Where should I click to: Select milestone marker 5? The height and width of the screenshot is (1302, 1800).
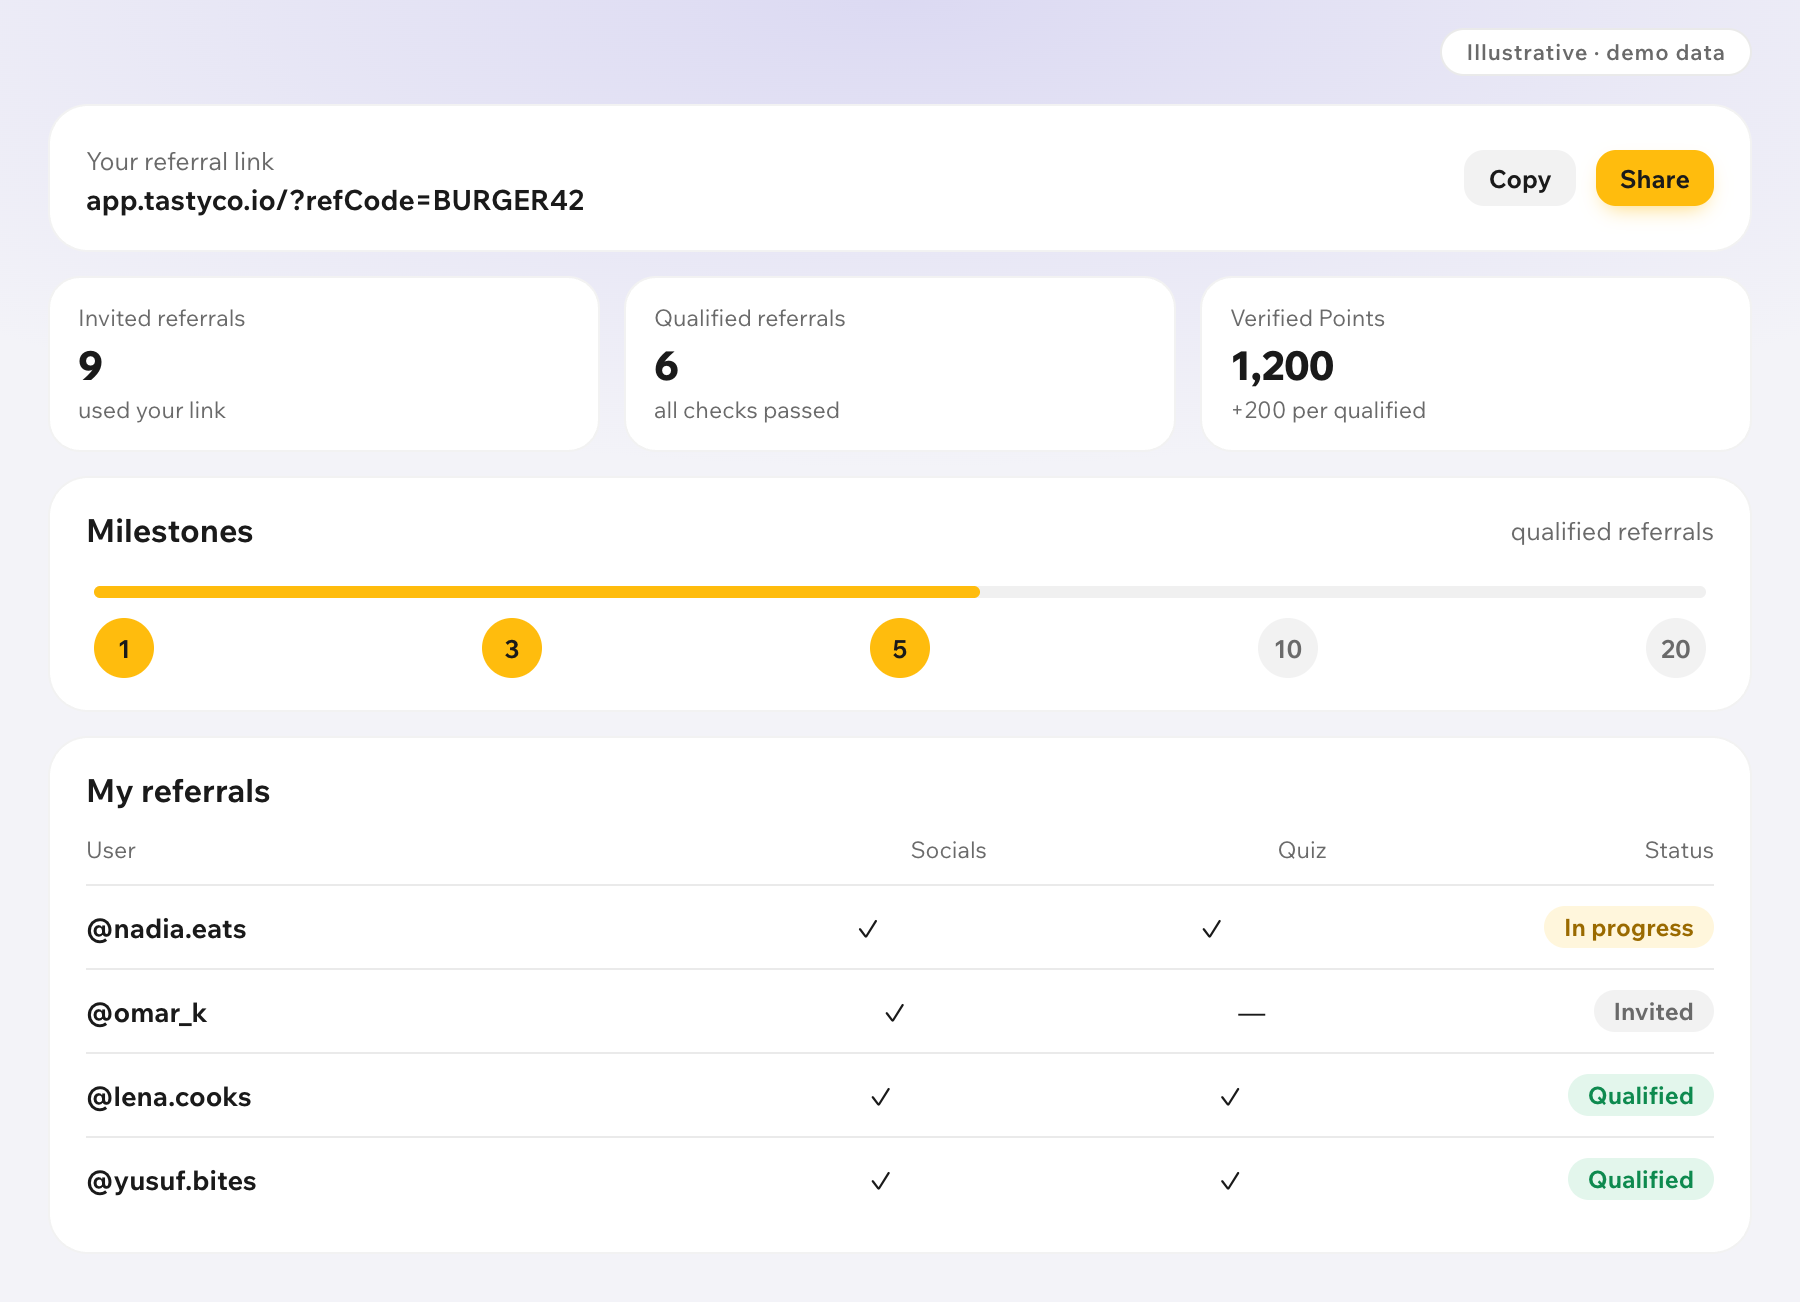point(900,648)
